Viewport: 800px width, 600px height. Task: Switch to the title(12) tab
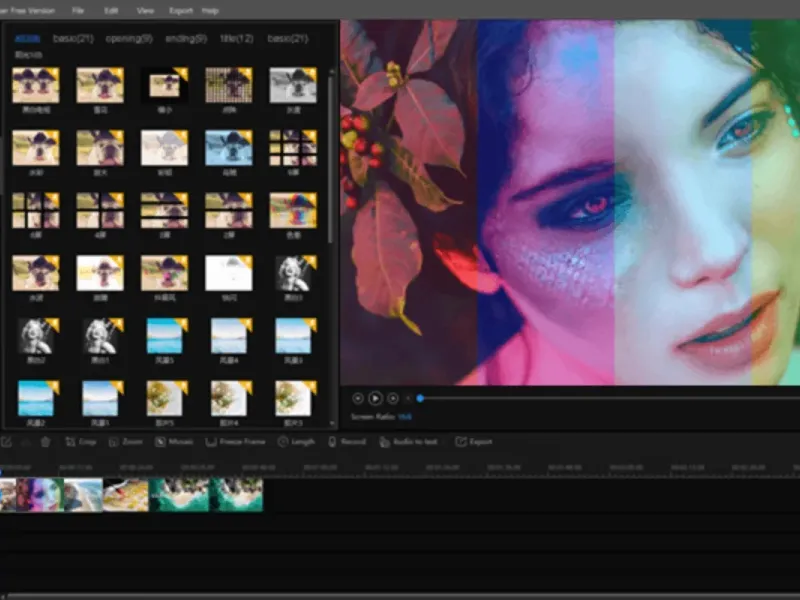tap(236, 38)
